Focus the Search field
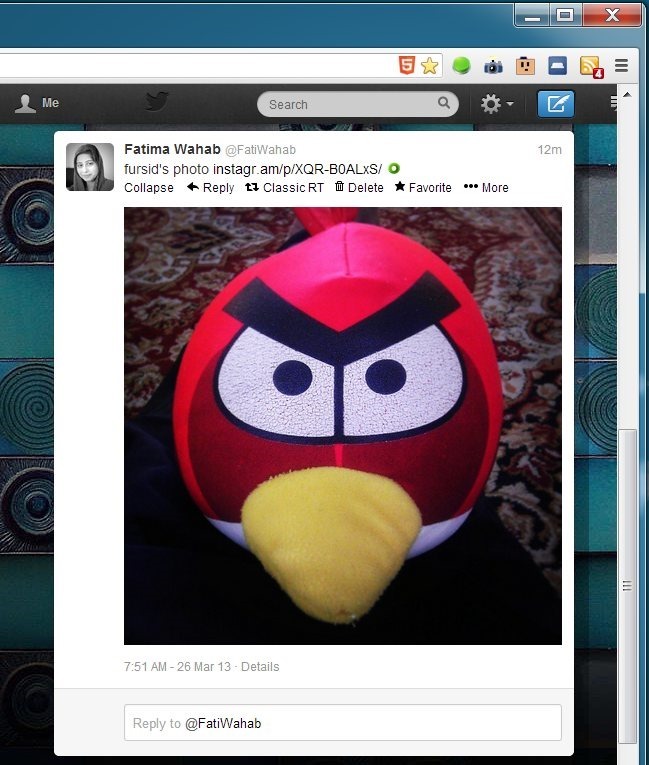 [358, 104]
